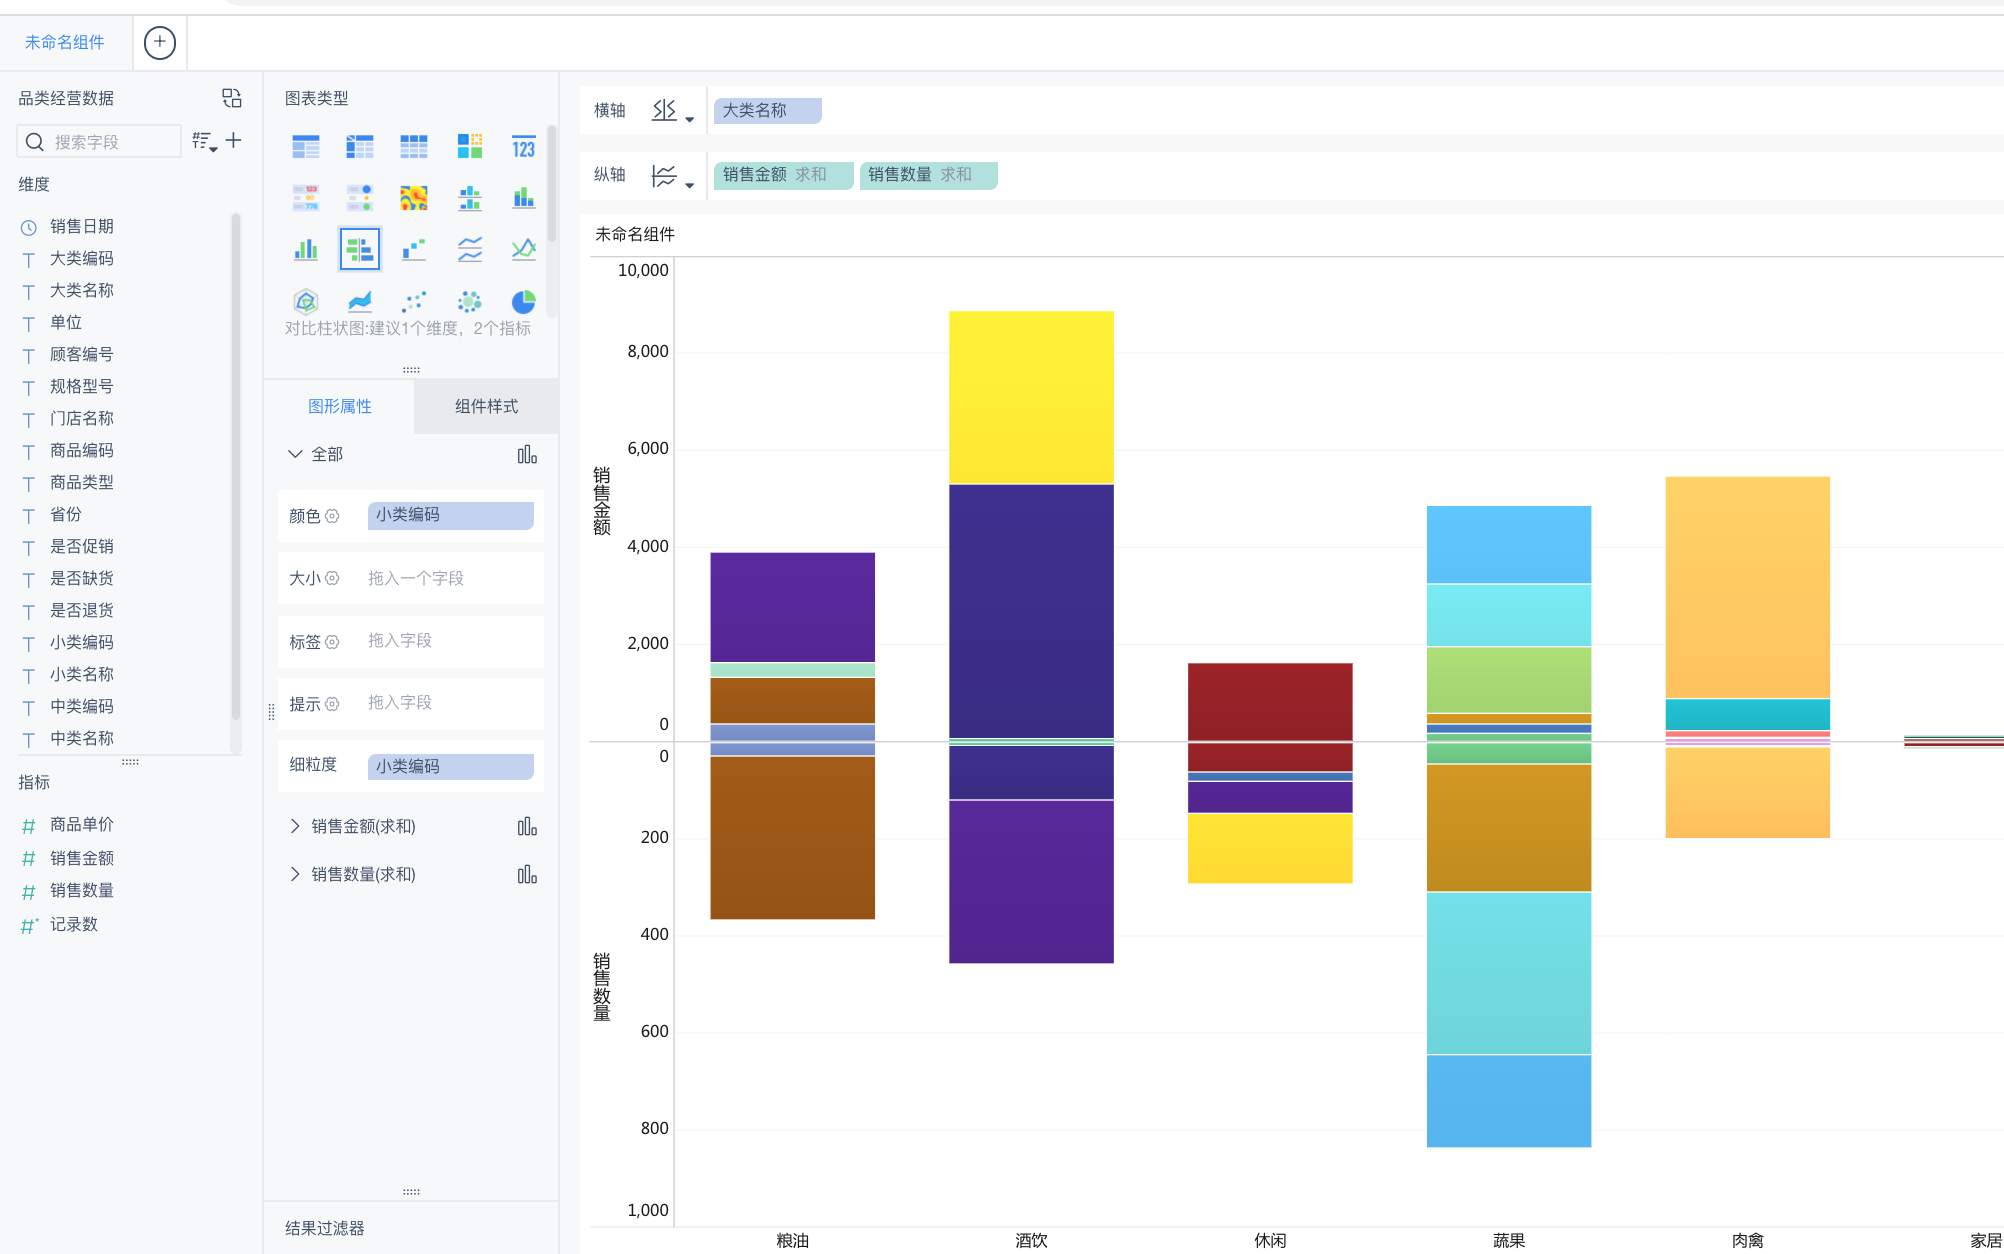Screen dimensions: 2004x1254
Task: Change chart shape for 销售金额(求和)
Action: coord(527,827)
